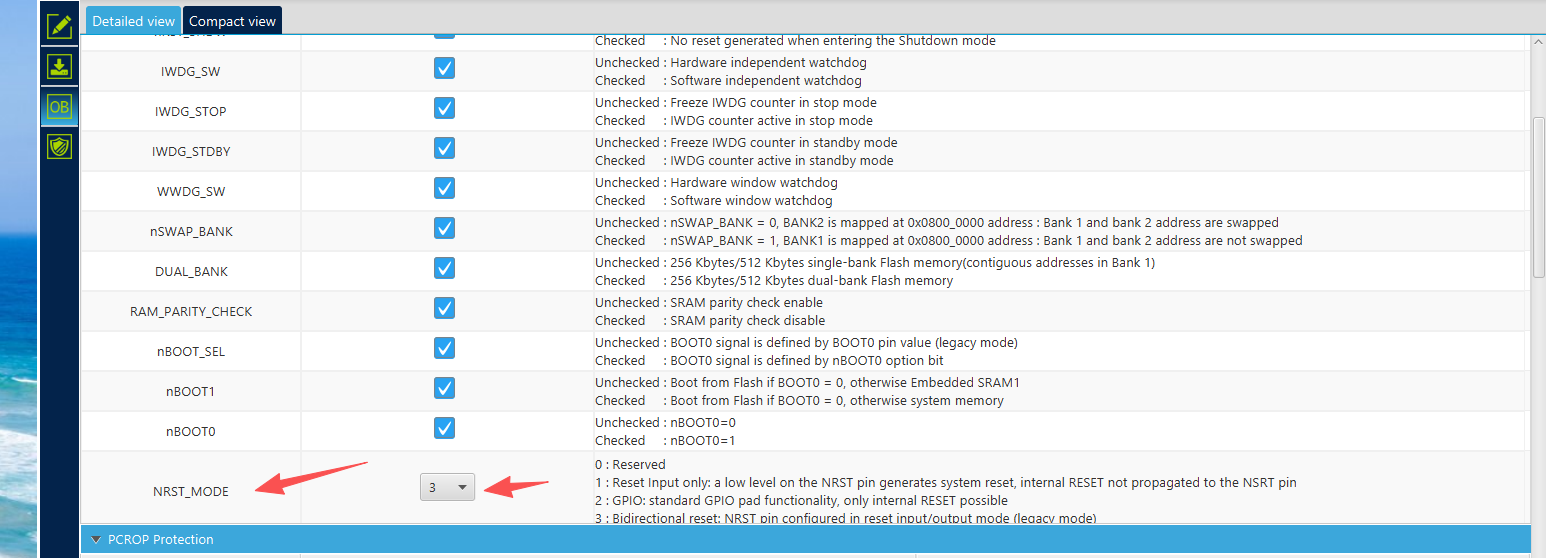Click 'No reset generated when entering Shutdown mode' text

(832, 41)
